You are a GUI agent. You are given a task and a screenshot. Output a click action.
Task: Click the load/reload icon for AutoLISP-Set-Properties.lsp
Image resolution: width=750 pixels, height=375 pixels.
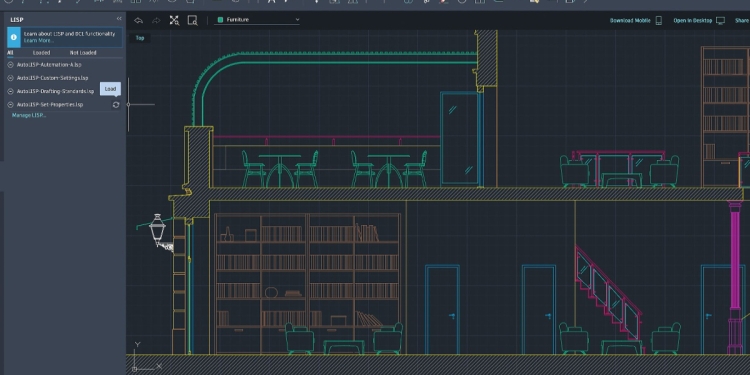tap(116, 105)
